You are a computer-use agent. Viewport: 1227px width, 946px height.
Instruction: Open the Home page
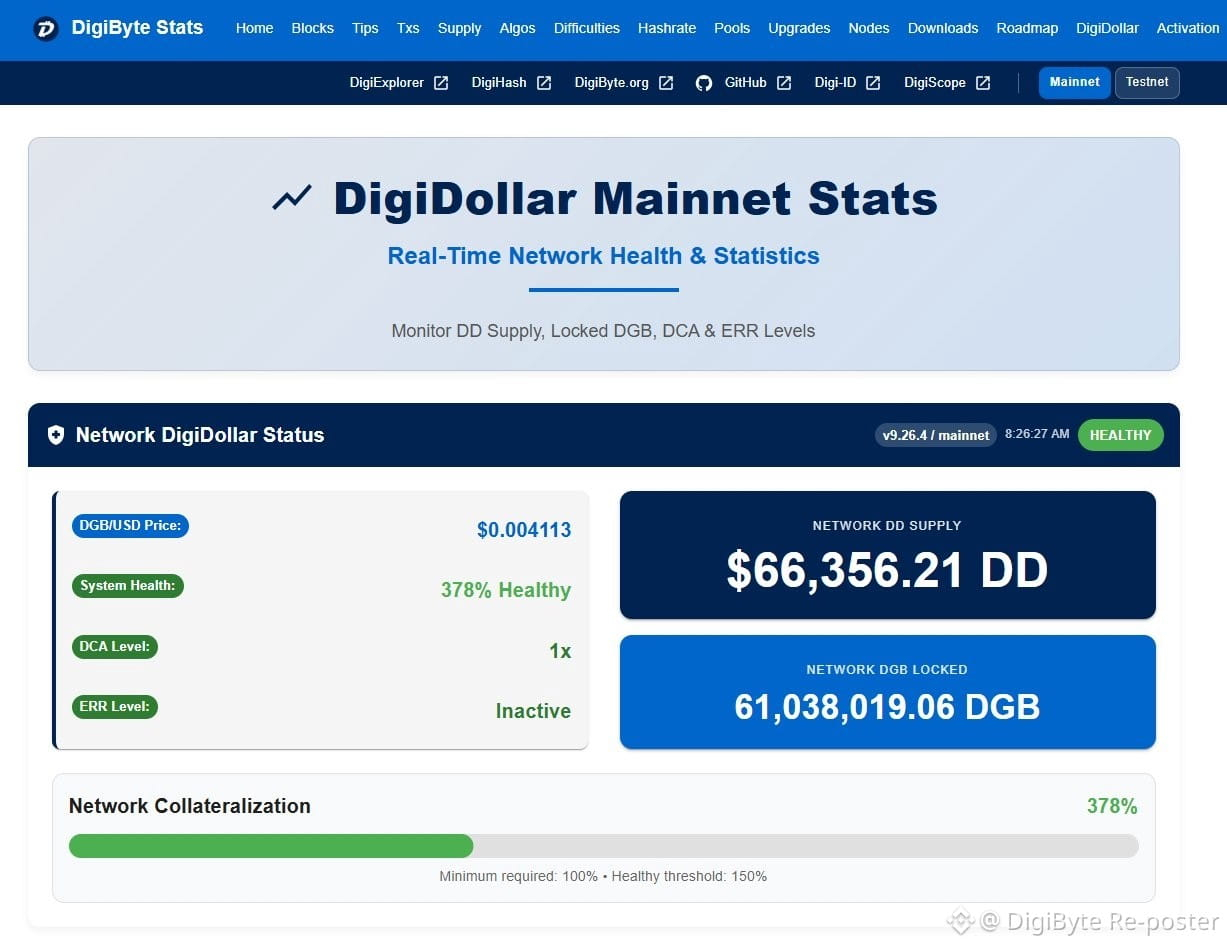point(254,28)
